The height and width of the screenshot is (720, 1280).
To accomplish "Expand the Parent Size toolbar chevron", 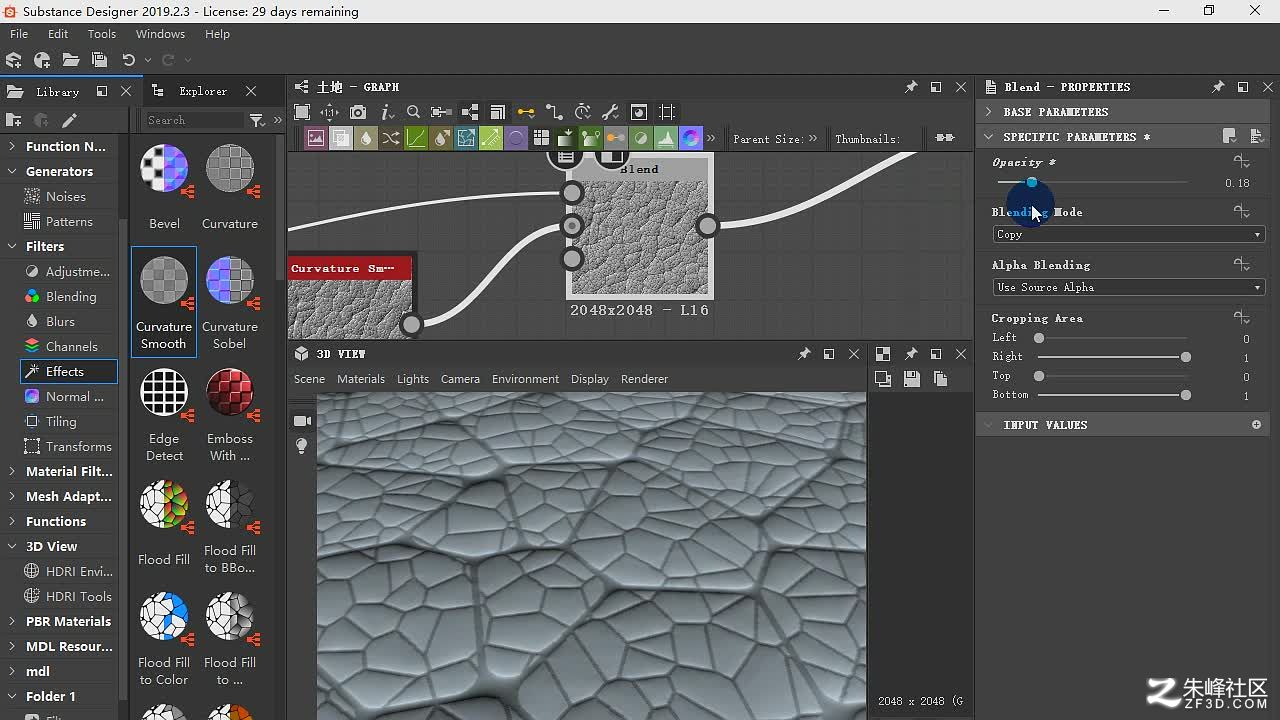I will pos(813,139).
